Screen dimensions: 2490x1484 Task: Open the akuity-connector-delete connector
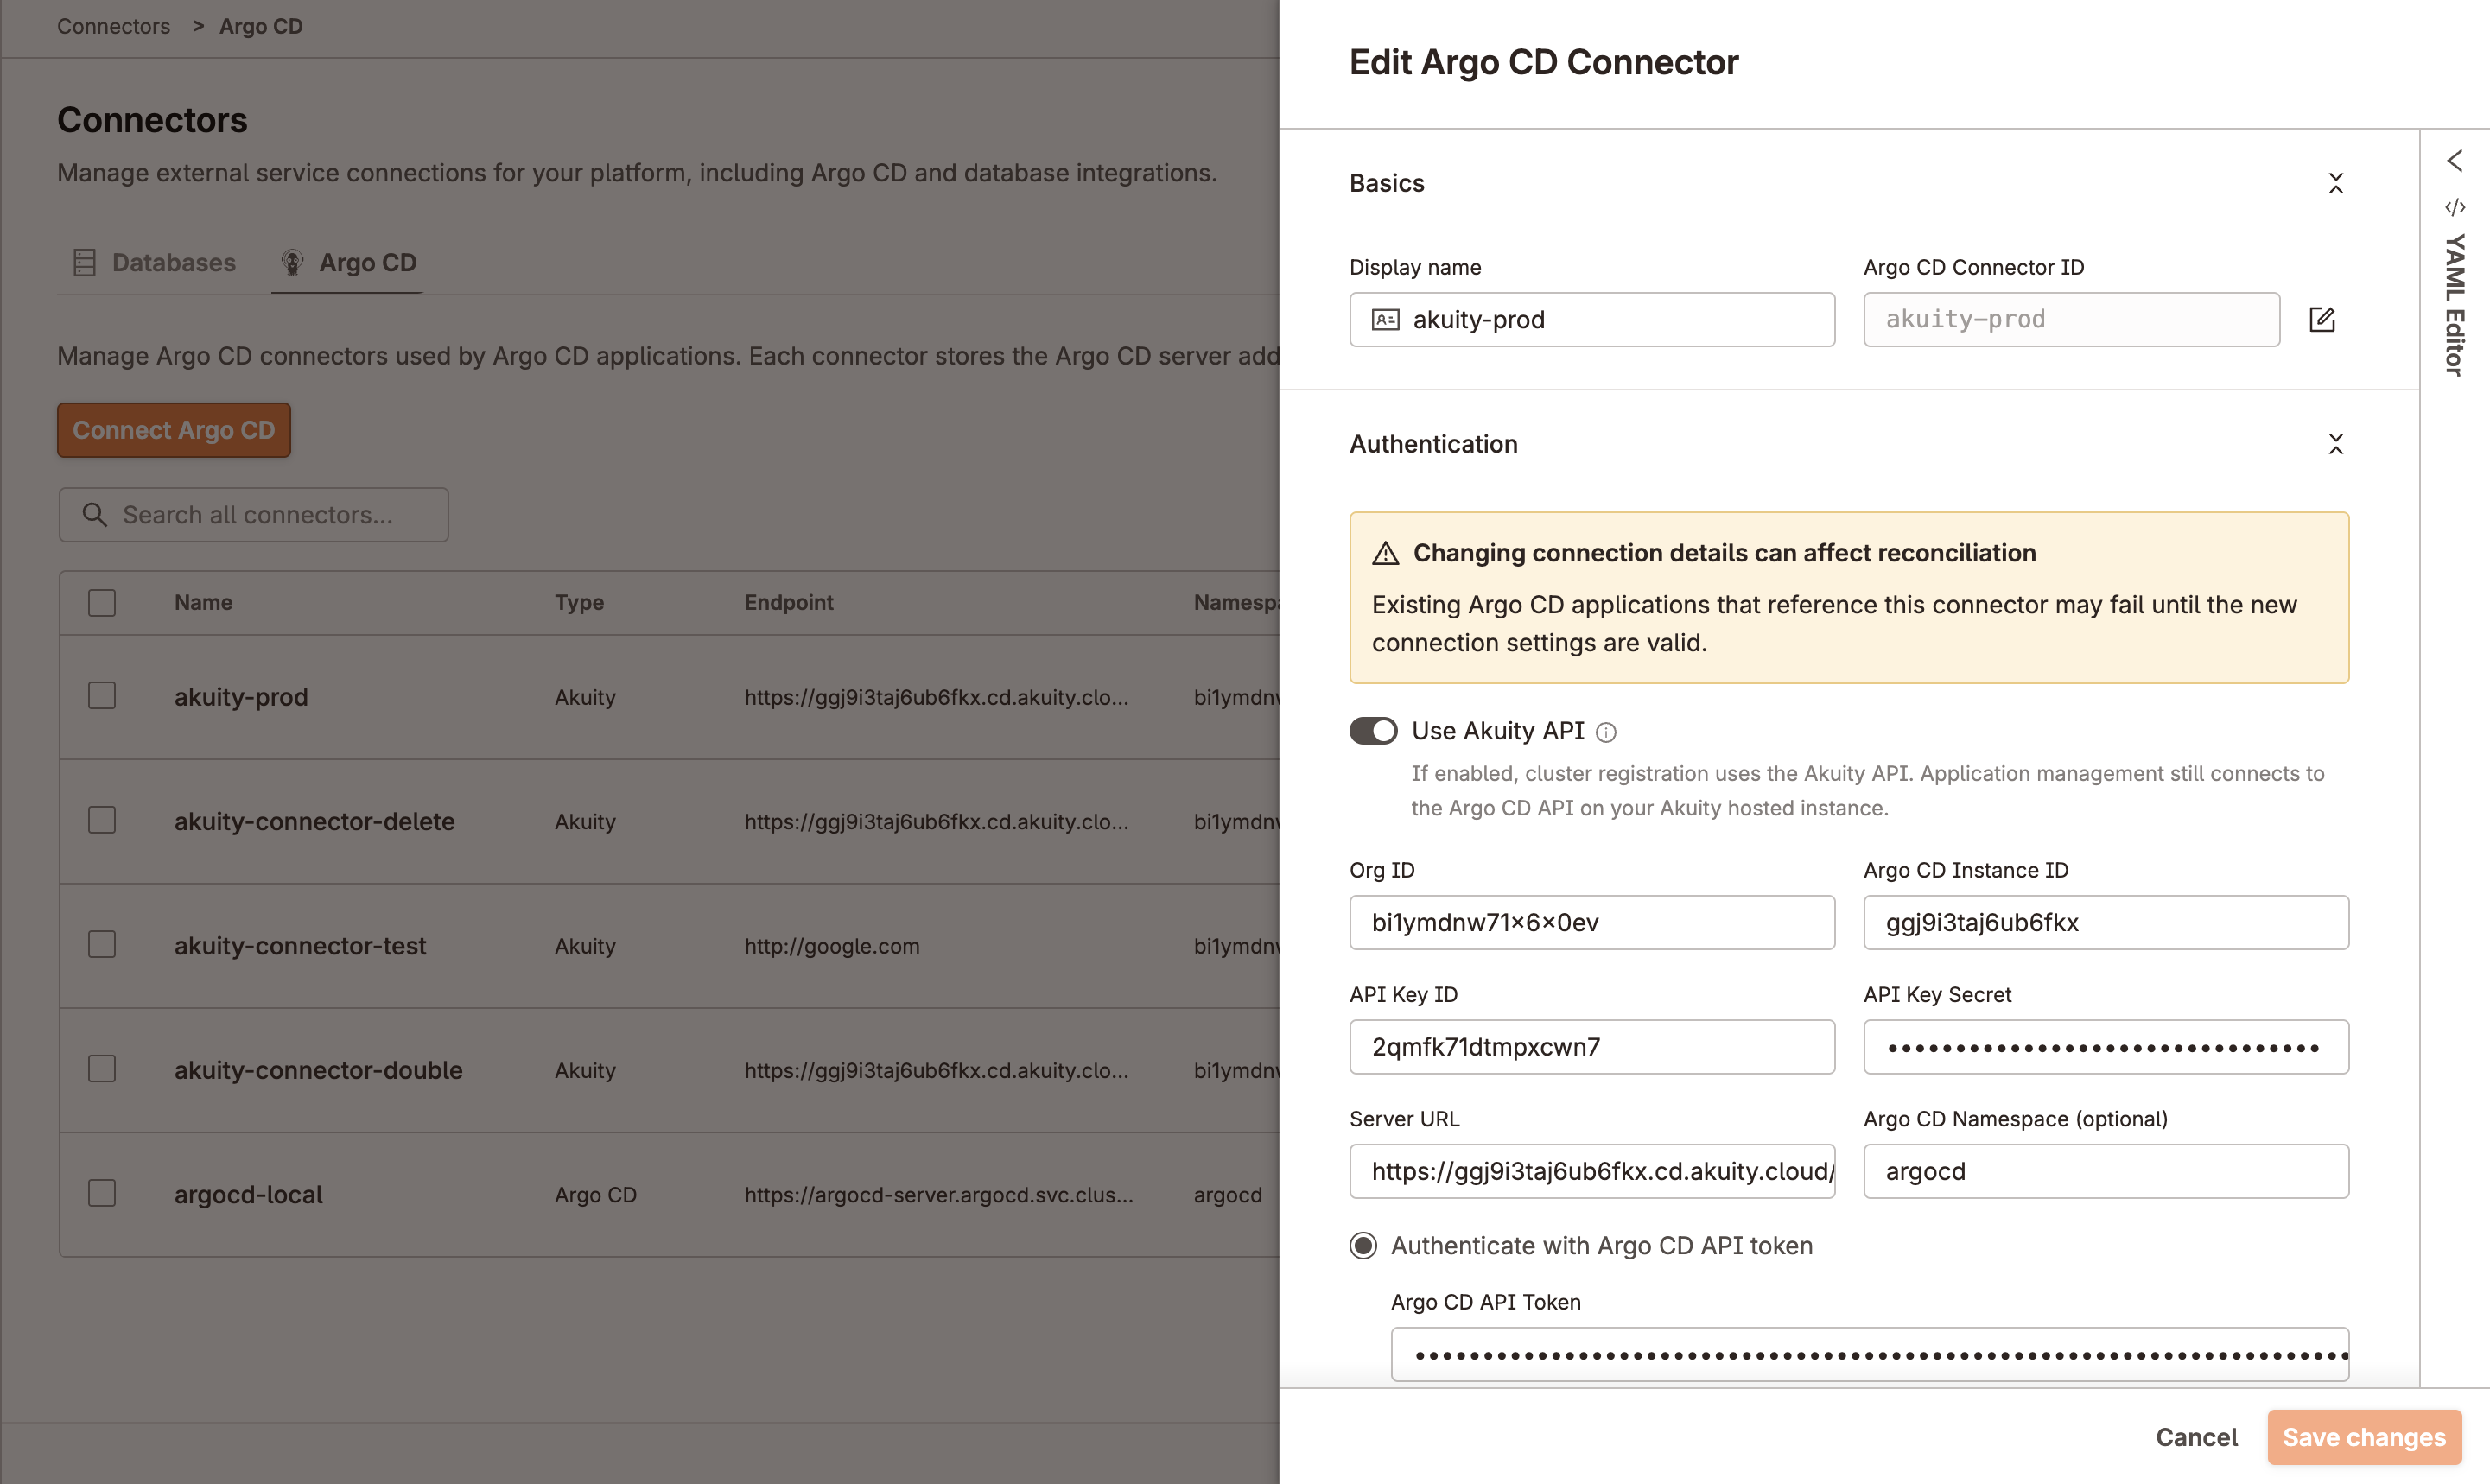click(x=314, y=821)
